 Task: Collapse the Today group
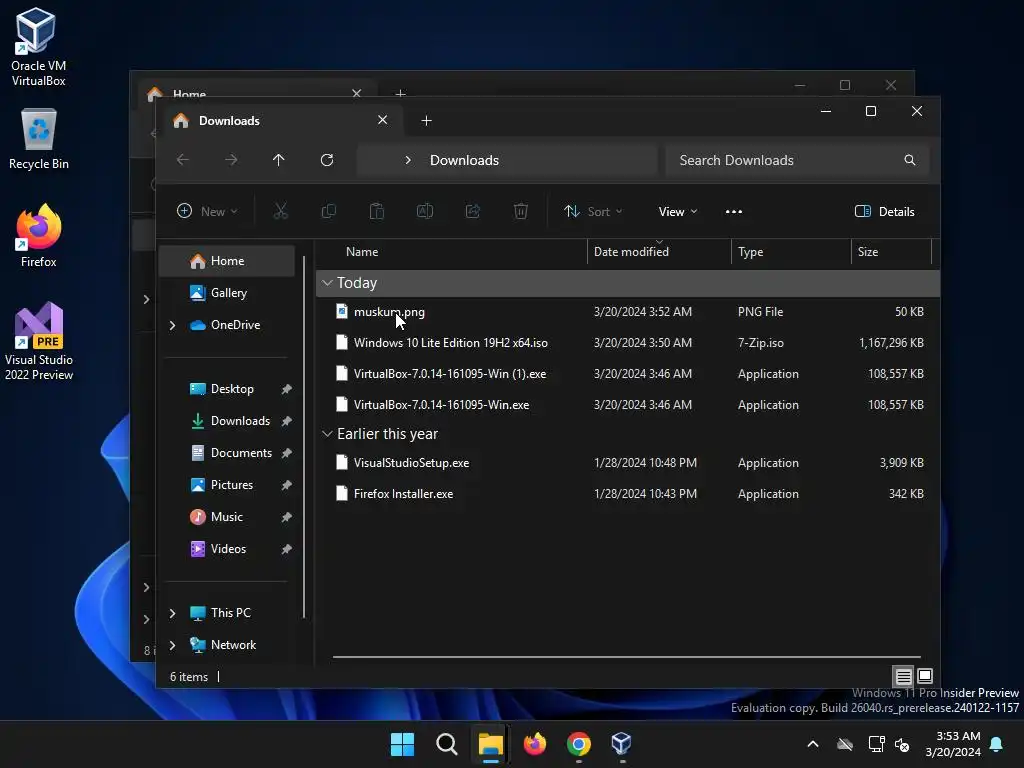pyautogui.click(x=327, y=283)
